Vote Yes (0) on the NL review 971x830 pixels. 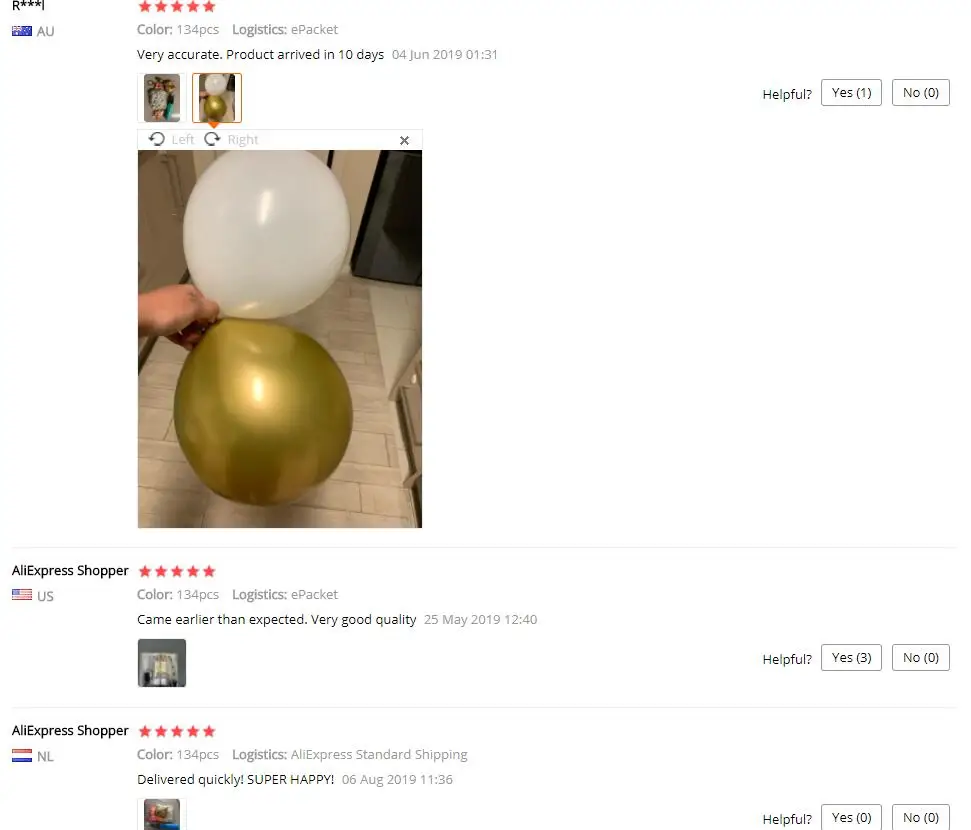coord(851,818)
